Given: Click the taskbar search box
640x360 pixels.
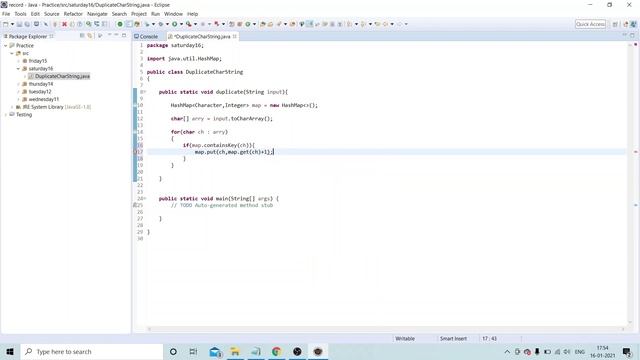Looking at the screenshot, I should [92, 351].
